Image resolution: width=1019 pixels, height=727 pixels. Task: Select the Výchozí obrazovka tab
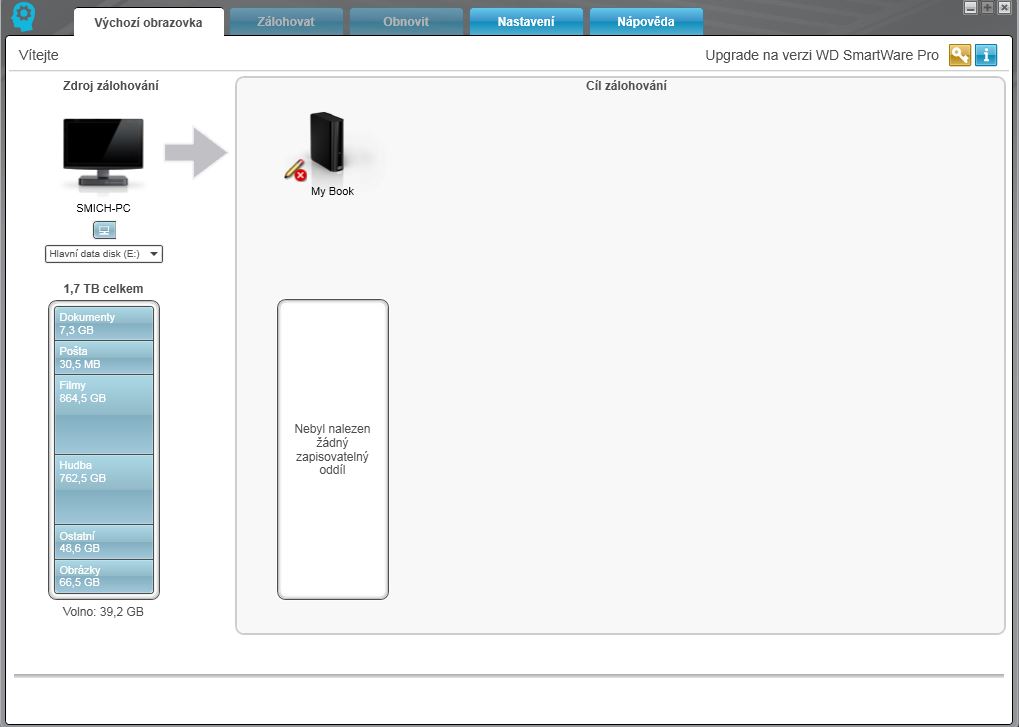pyautogui.click(x=148, y=22)
